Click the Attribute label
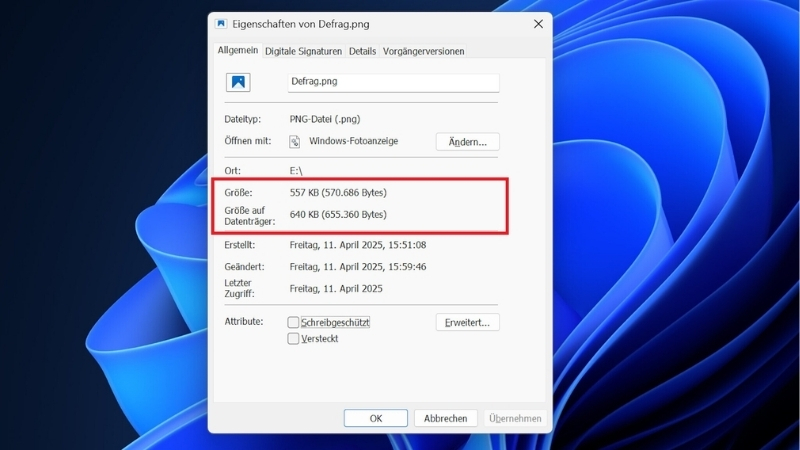The height and width of the screenshot is (450, 800). coord(244,321)
